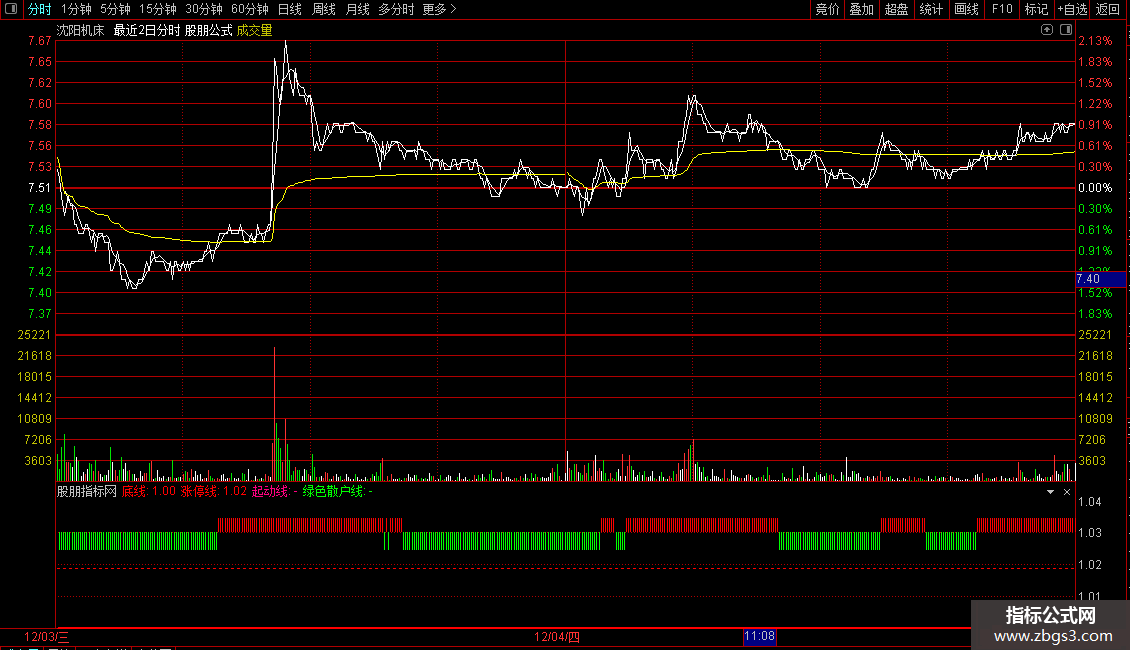1130x650 pixels.
Task: Open the 统计 statistics button
Action: pyautogui.click(x=931, y=9)
